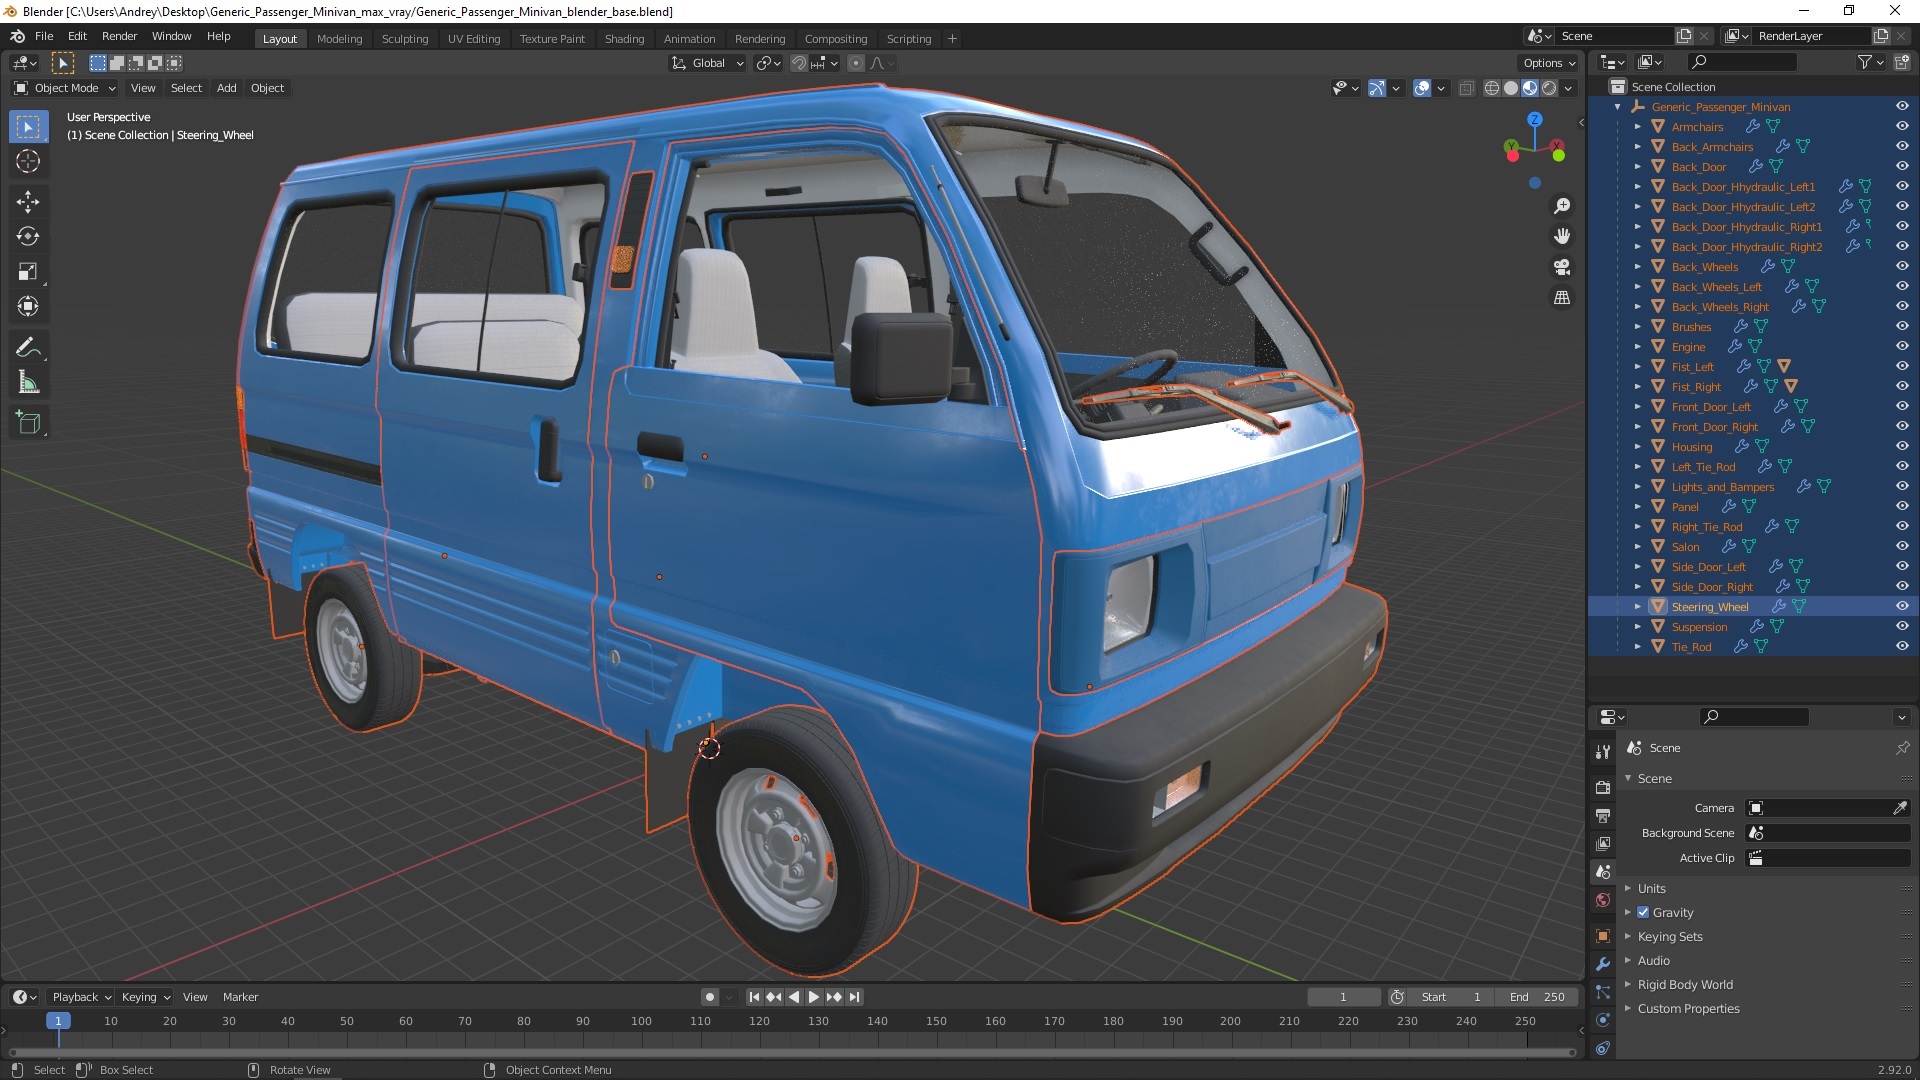Hide Salon object with eye icon
Image resolution: width=1920 pixels, height=1080 pixels.
click(1902, 546)
